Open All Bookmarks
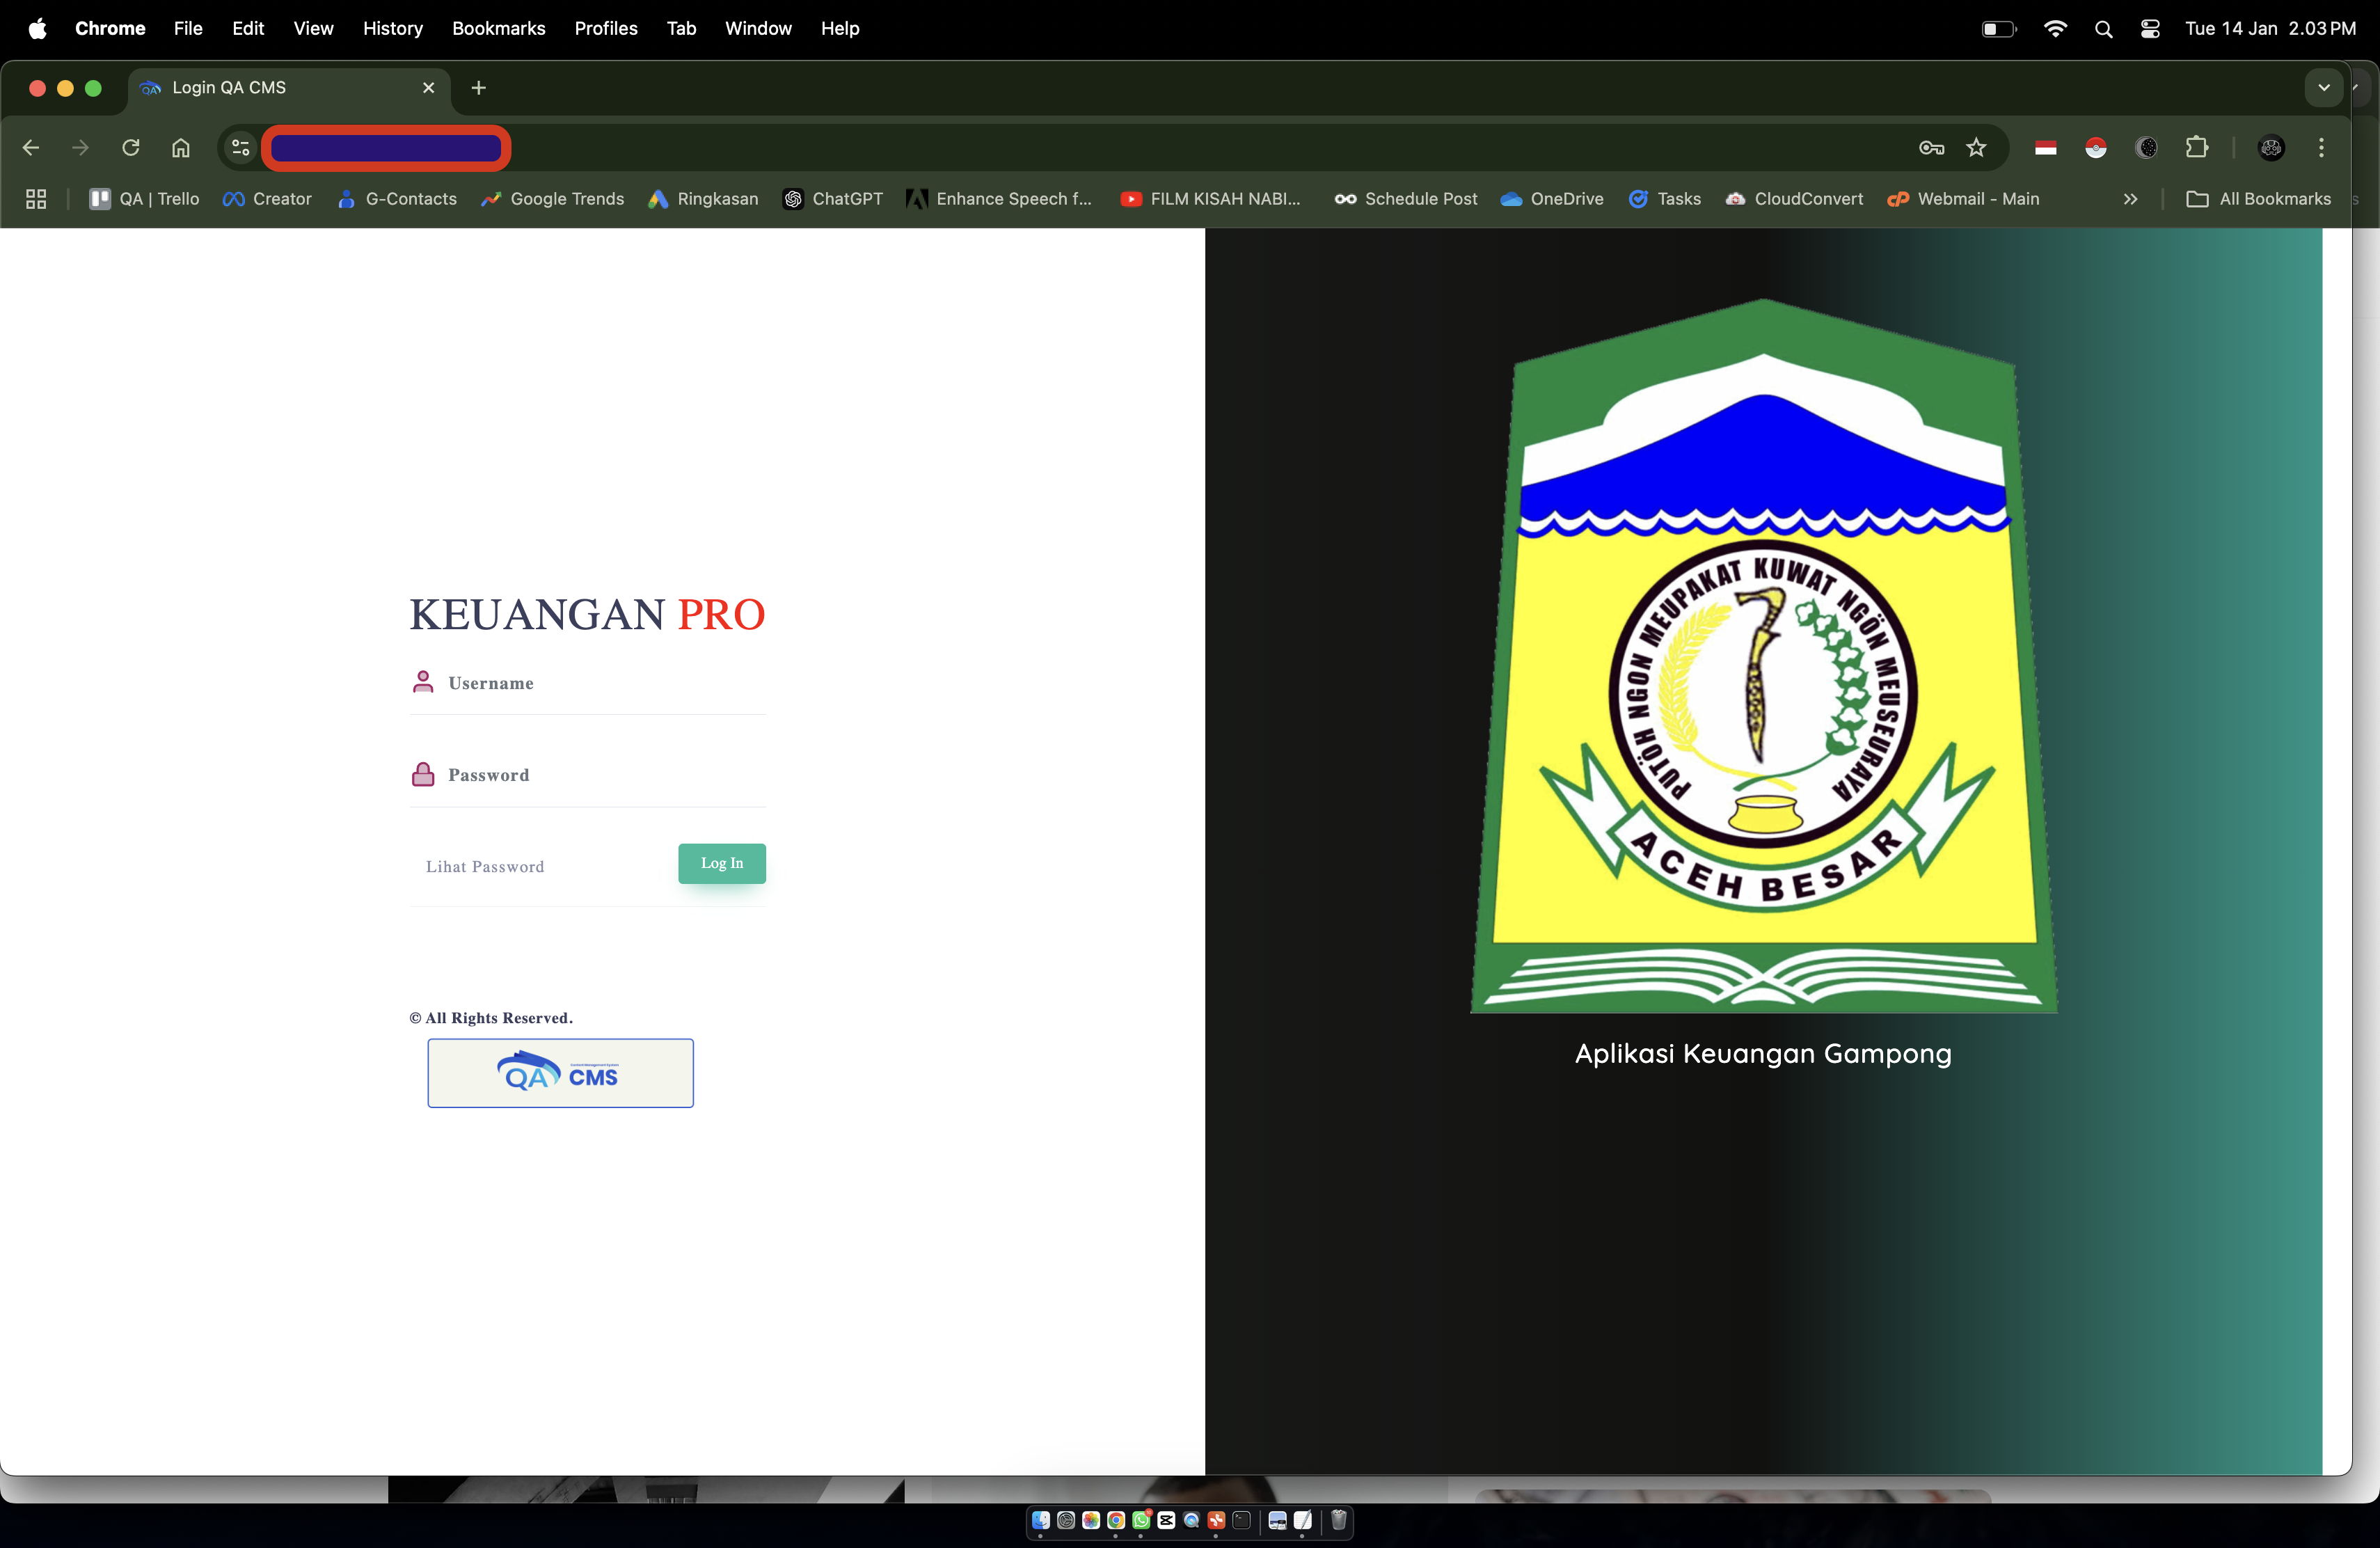Screen dimensions: 2380x1548 point(2258,199)
